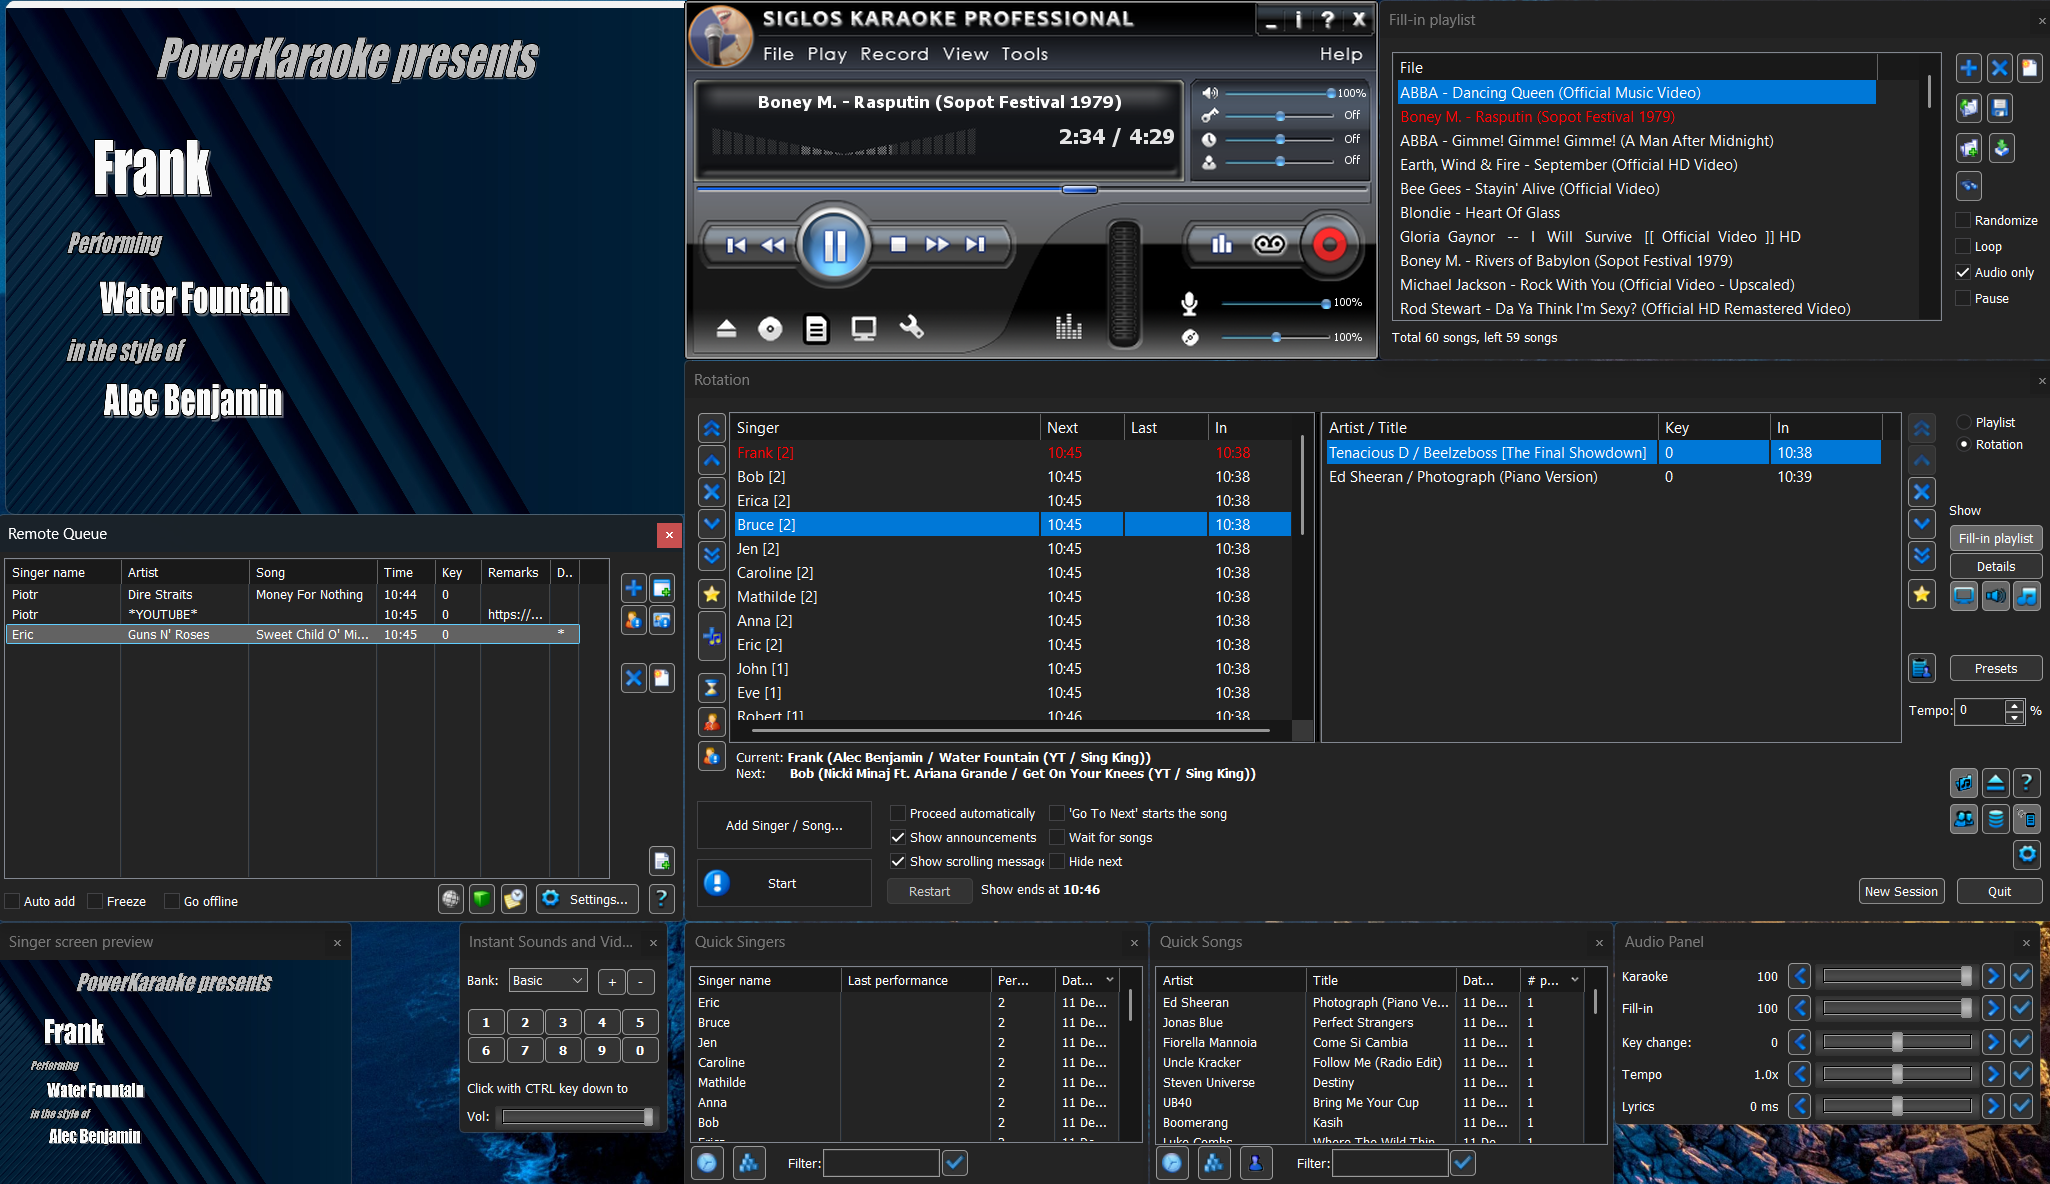Viewport: 2050px width, 1184px height.
Task: Click the floppy save icon in the Fill-in playlist panel
Action: (2000, 108)
